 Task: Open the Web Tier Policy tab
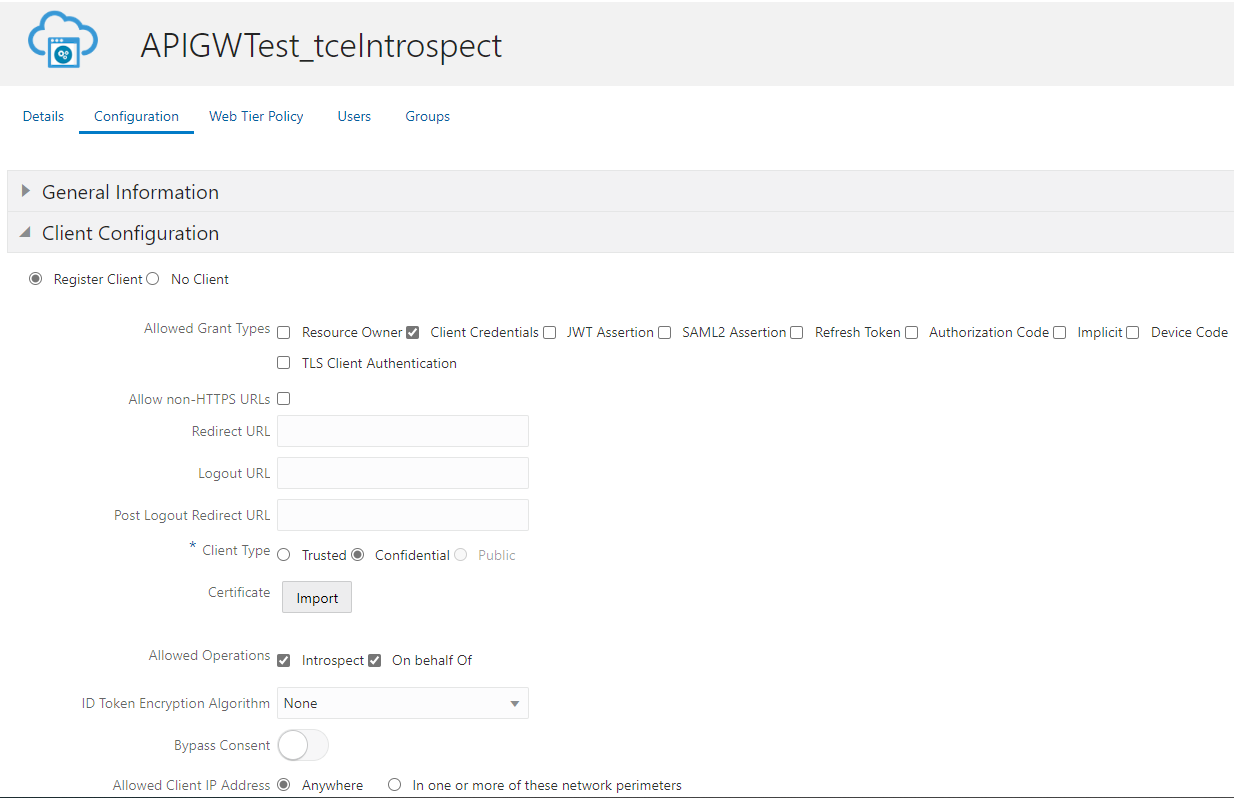click(x=256, y=116)
